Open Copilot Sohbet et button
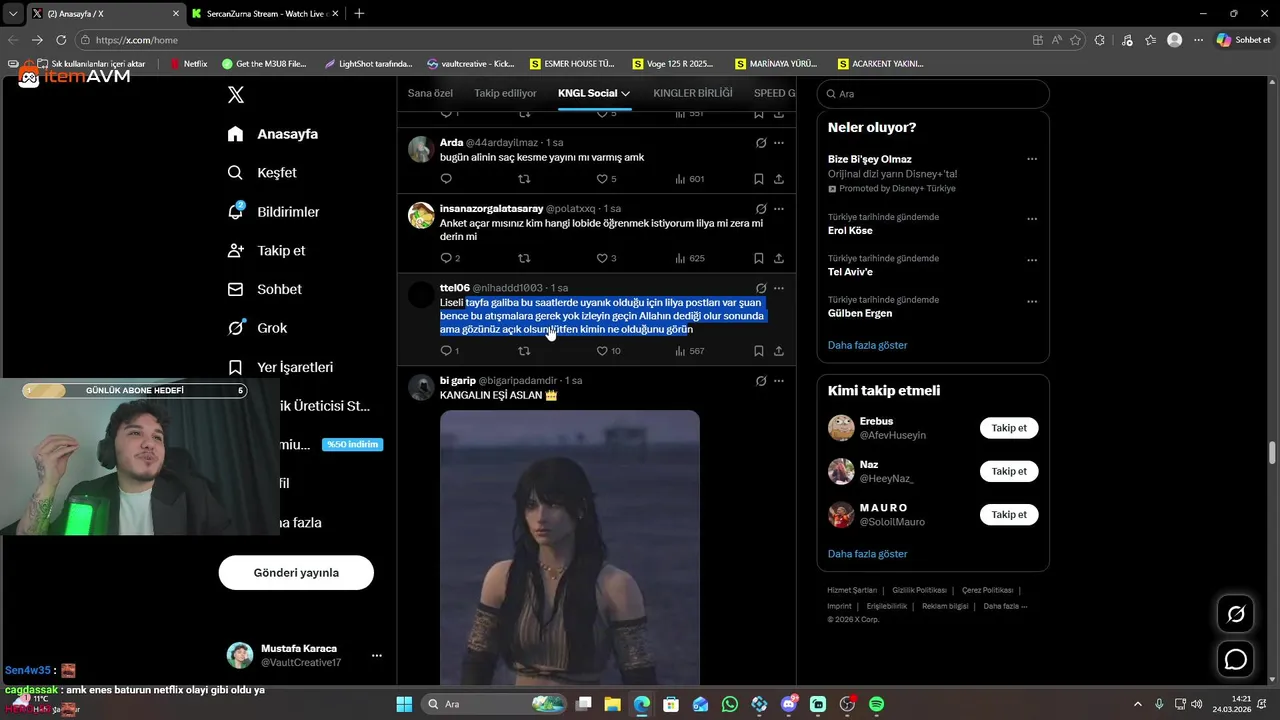Image resolution: width=1280 pixels, height=720 pixels. (x=1244, y=40)
